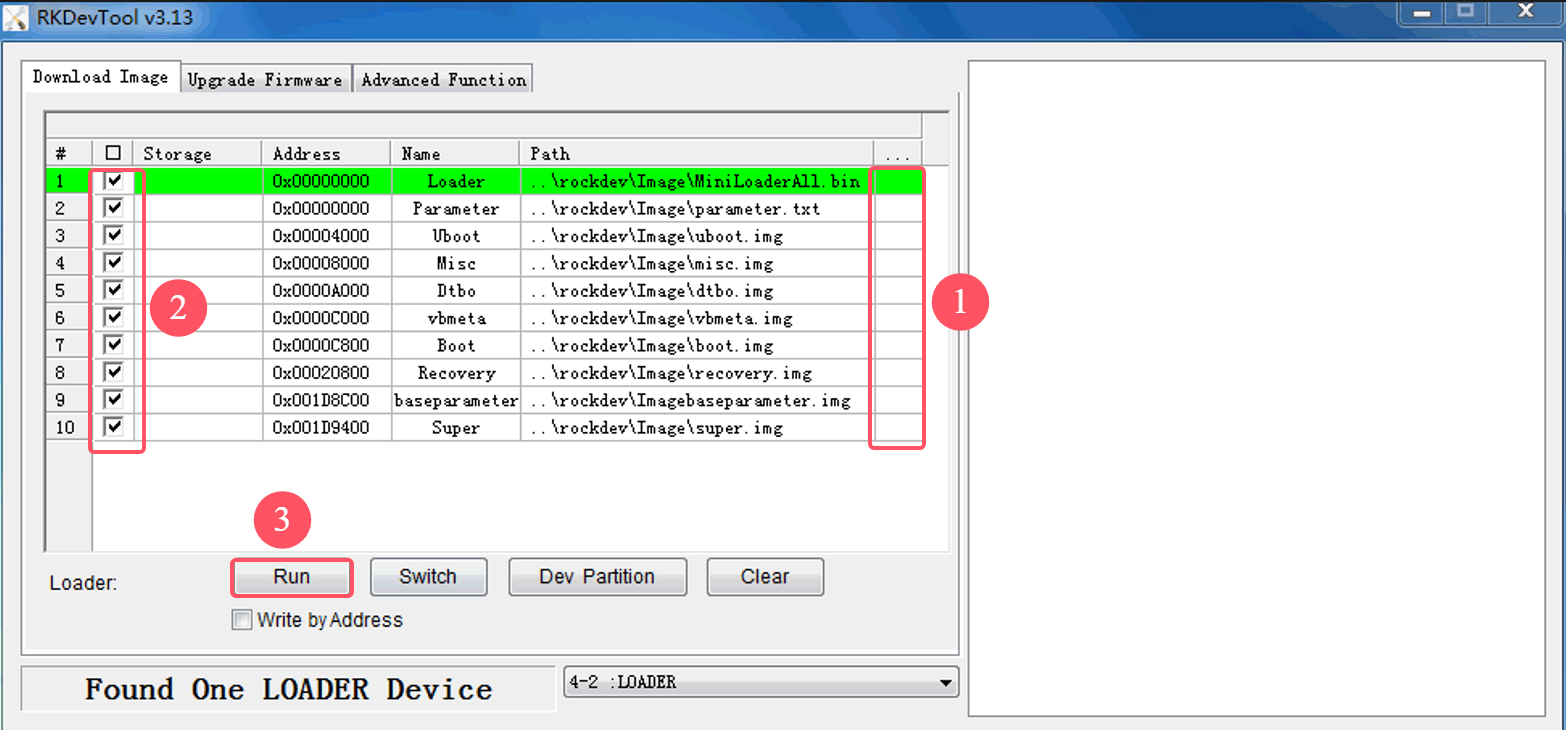Switch to the Download Image tab
This screenshot has height=730, width=1566.
(x=100, y=77)
